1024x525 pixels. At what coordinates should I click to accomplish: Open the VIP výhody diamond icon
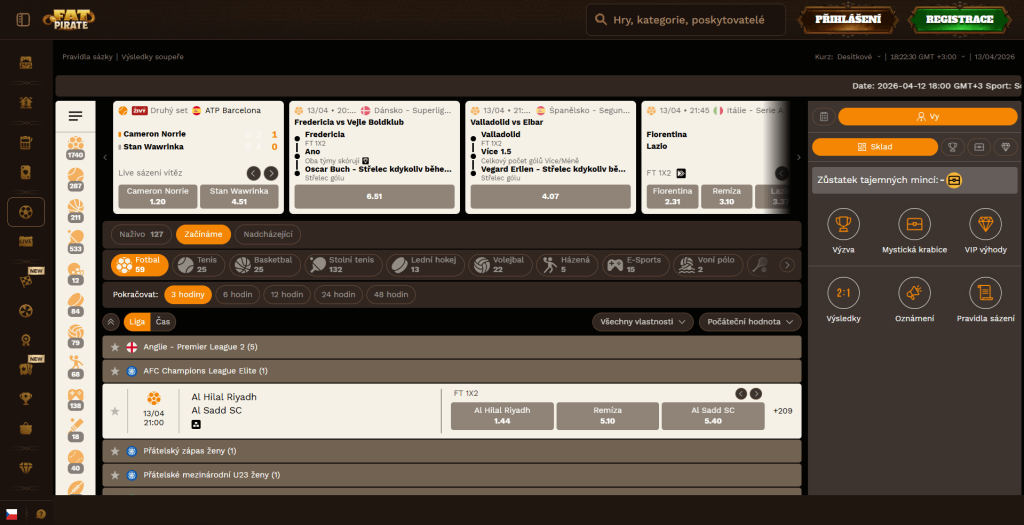pyautogui.click(x=985, y=224)
